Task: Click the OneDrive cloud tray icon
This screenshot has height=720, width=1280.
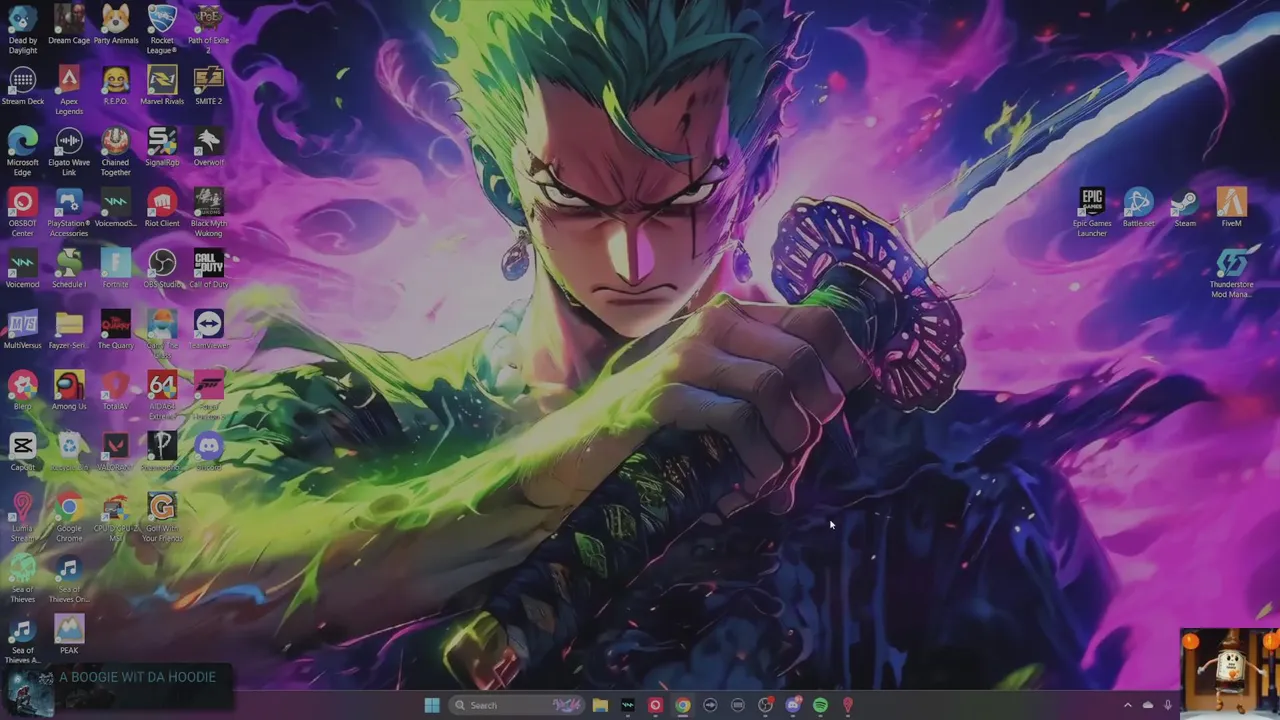Action: click(x=1148, y=705)
